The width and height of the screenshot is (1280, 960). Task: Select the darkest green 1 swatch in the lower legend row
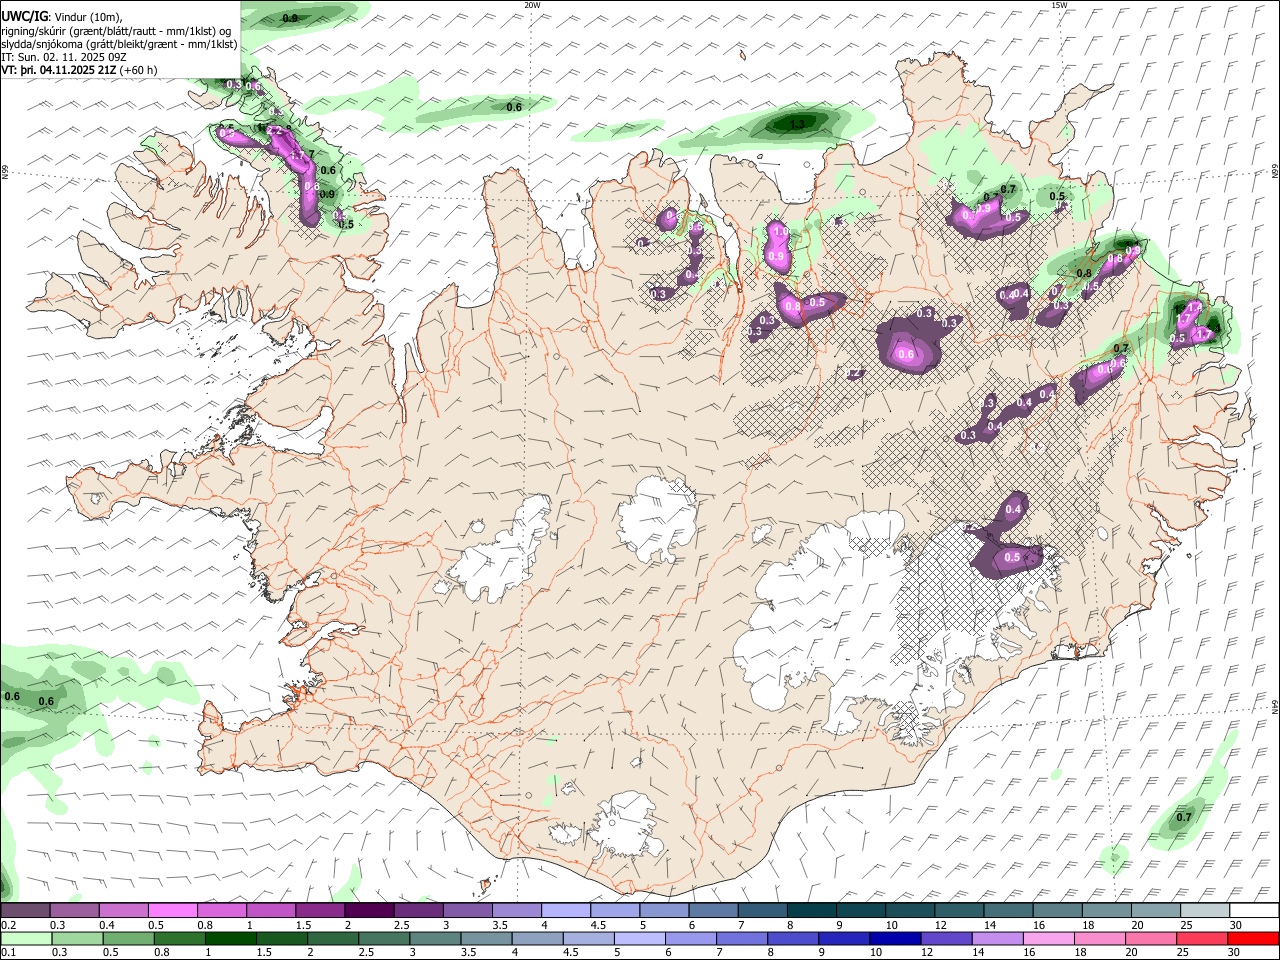230,938
